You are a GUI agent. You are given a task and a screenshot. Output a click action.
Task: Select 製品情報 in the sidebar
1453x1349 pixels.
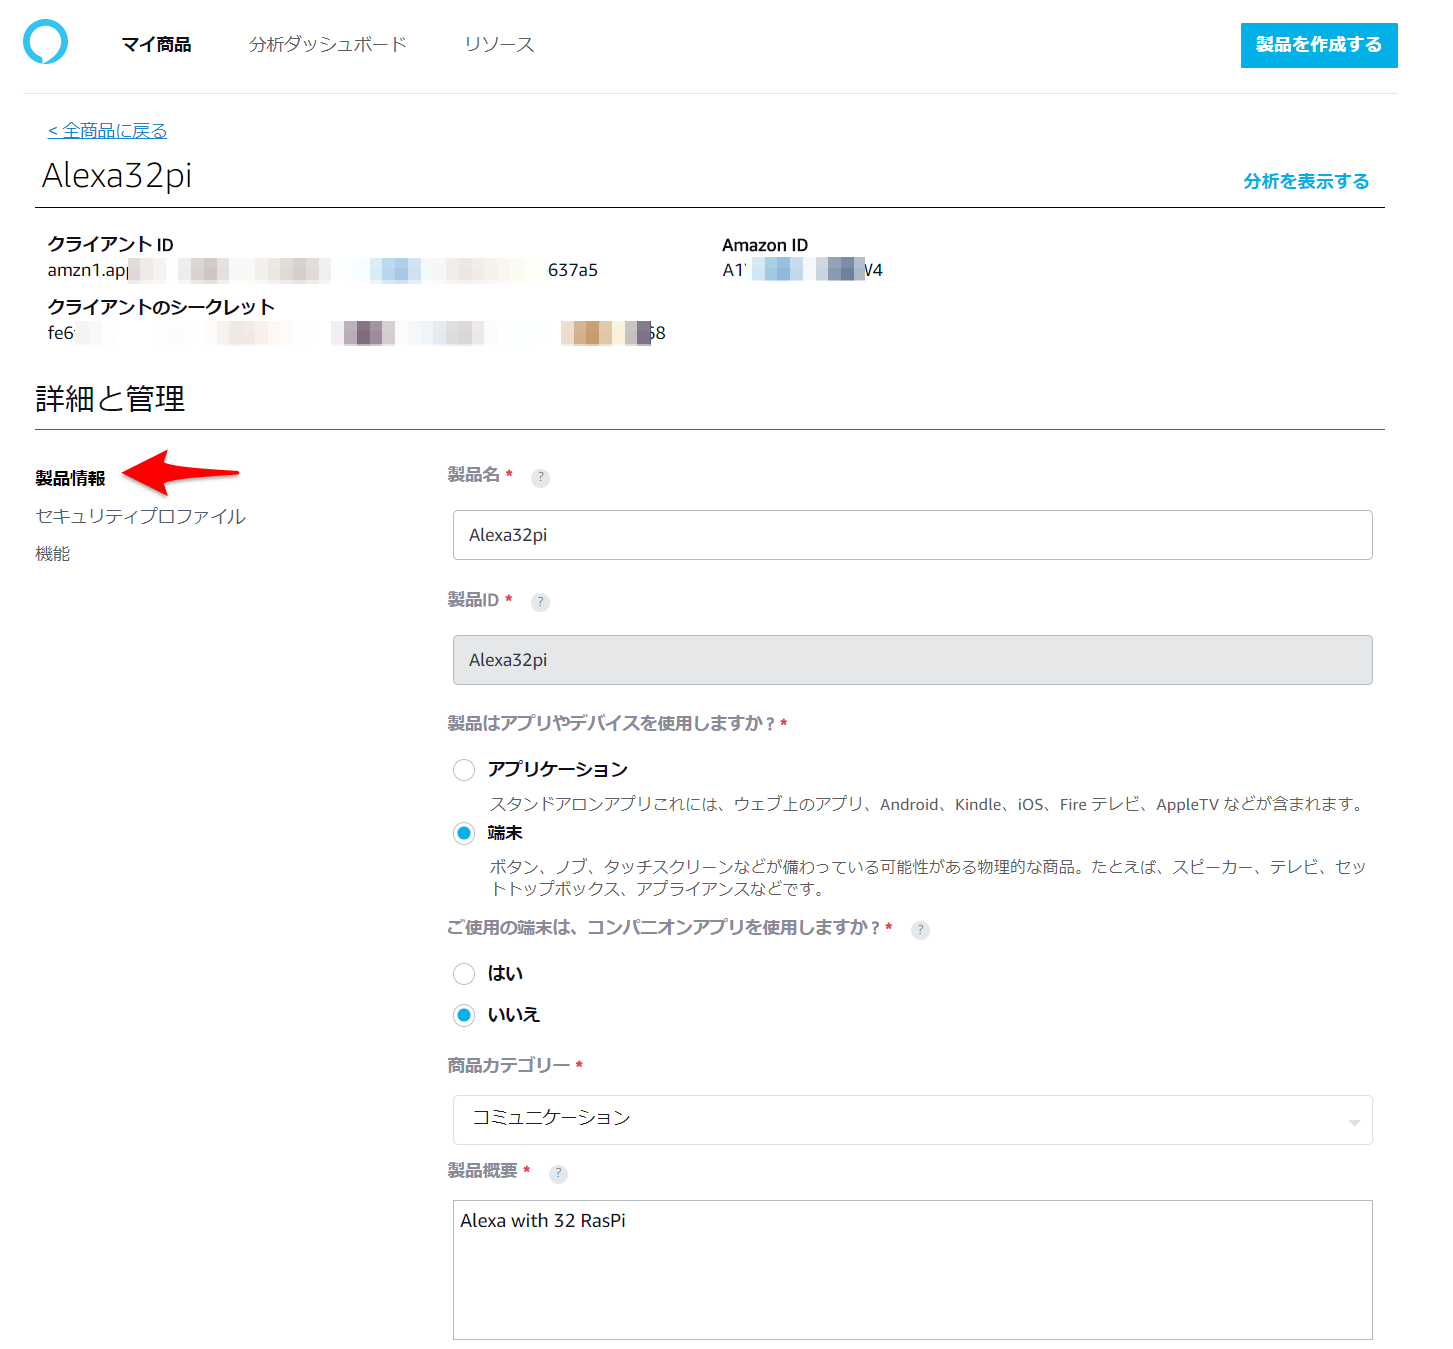(70, 478)
